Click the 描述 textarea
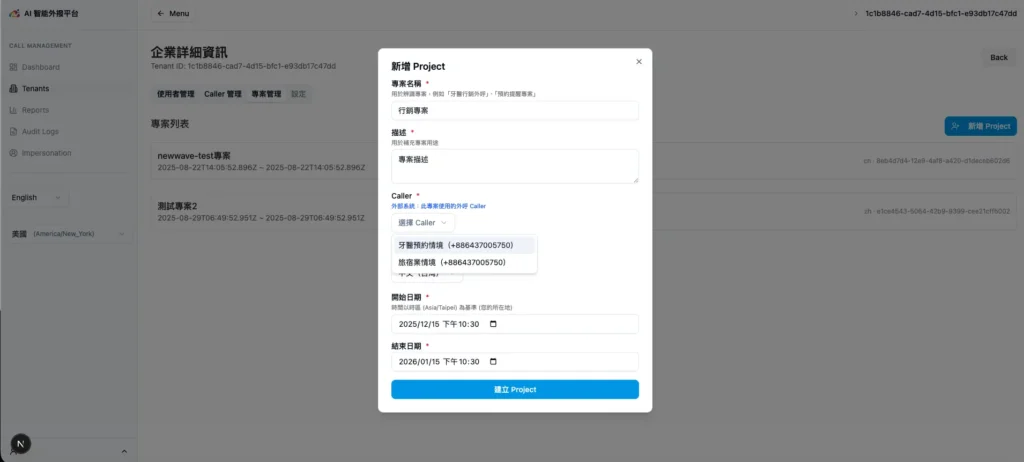Screen dimensions: 1024x462 coord(515,166)
